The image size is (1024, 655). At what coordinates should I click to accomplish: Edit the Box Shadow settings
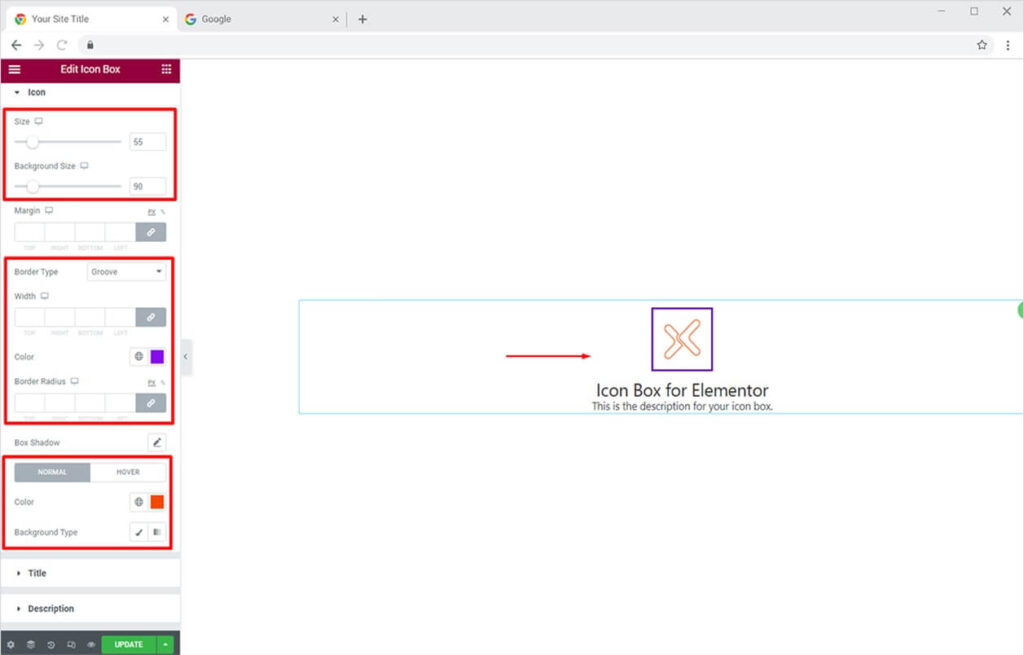tap(157, 442)
